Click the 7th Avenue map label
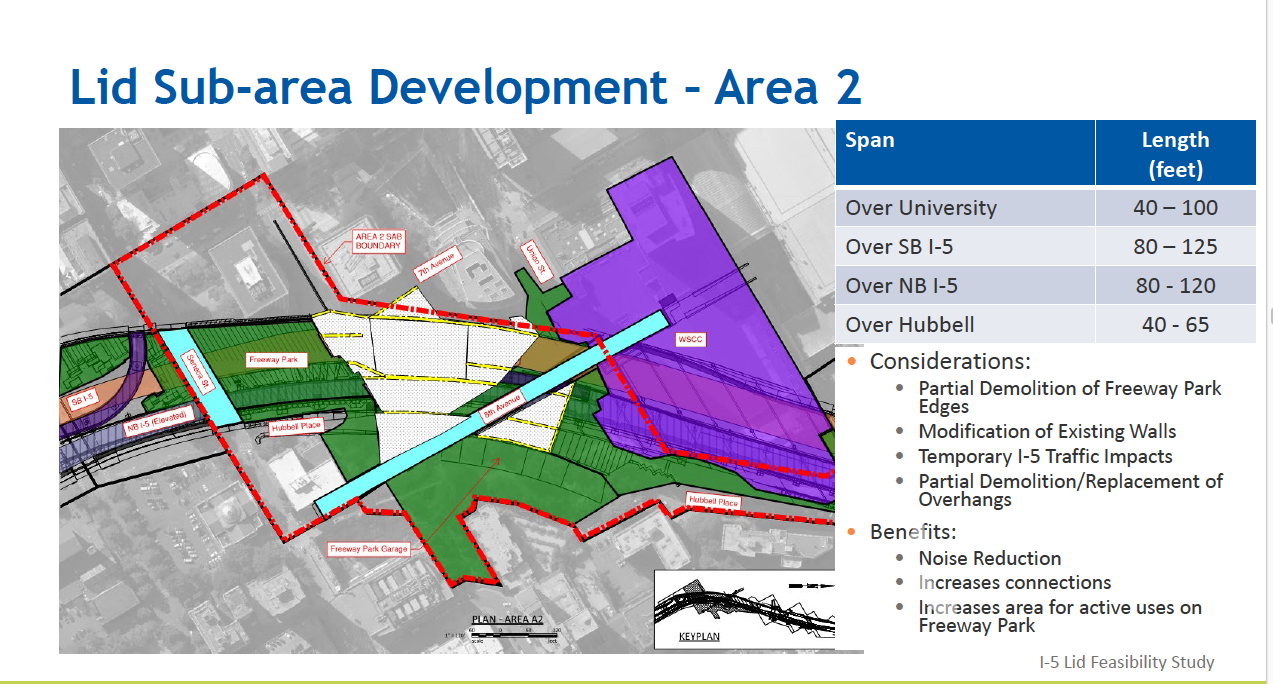The image size is (1273, 684). tap(436, 265)
